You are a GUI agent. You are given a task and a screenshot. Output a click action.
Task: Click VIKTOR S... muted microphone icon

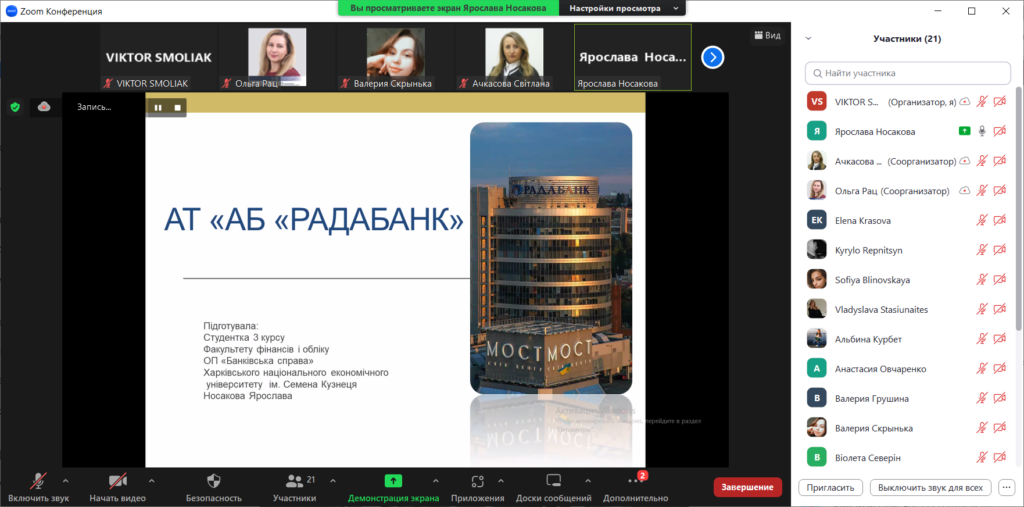pyautogui.click(x=982, y=101)
